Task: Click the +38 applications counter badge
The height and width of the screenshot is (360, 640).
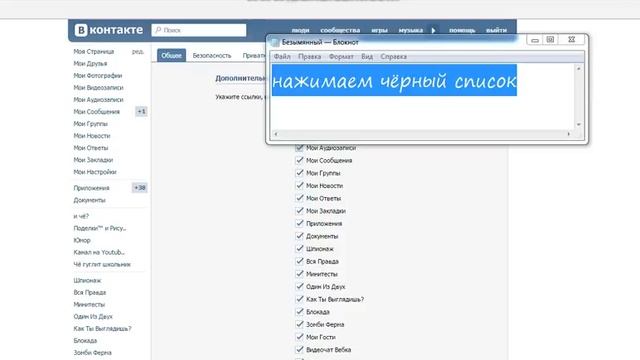Action: [140, 188]
